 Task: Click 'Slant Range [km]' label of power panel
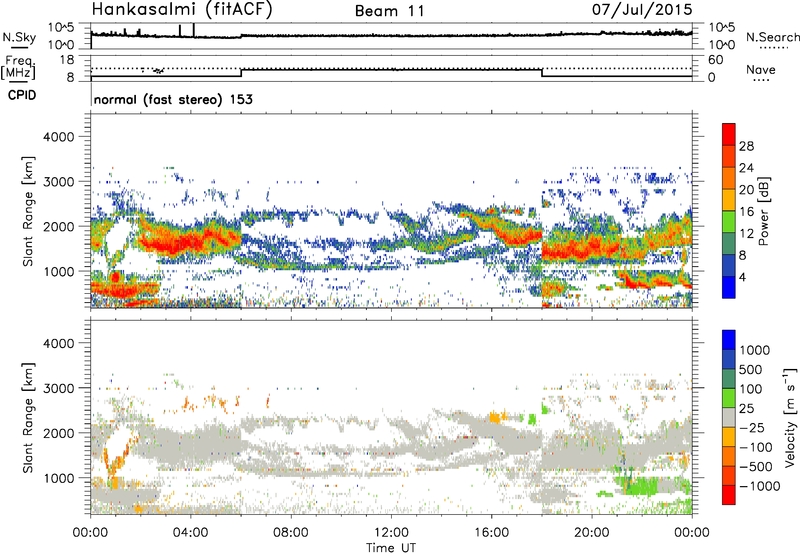pyautogui.click(x=28, y=211)
